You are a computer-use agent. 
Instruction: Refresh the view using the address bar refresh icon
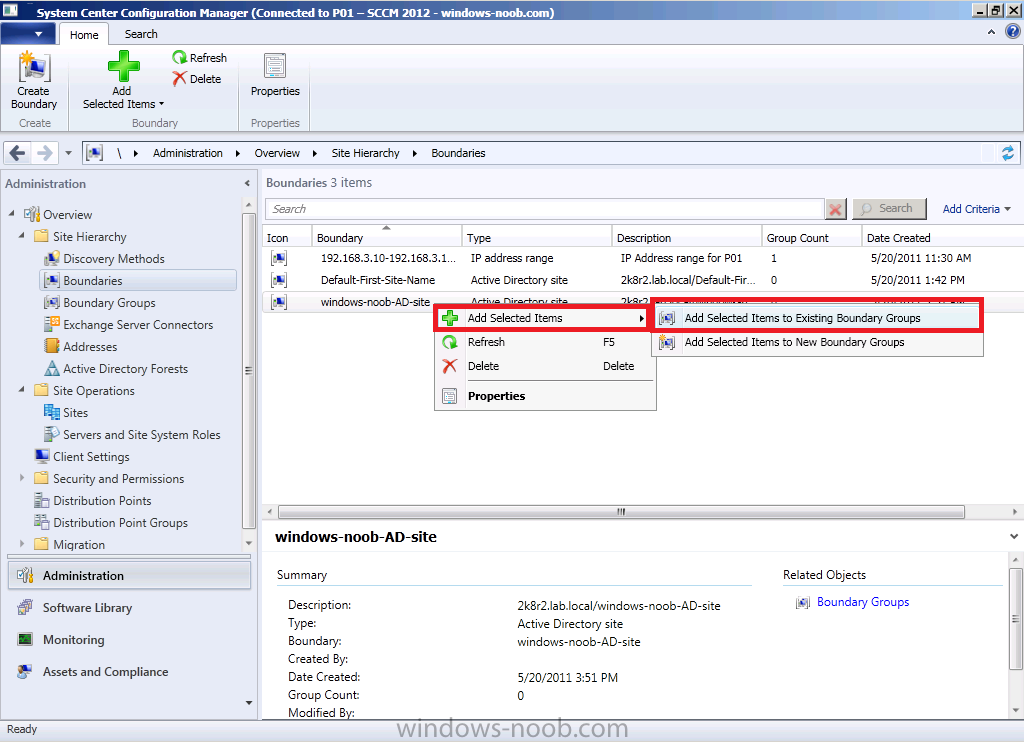(1008, 153)
